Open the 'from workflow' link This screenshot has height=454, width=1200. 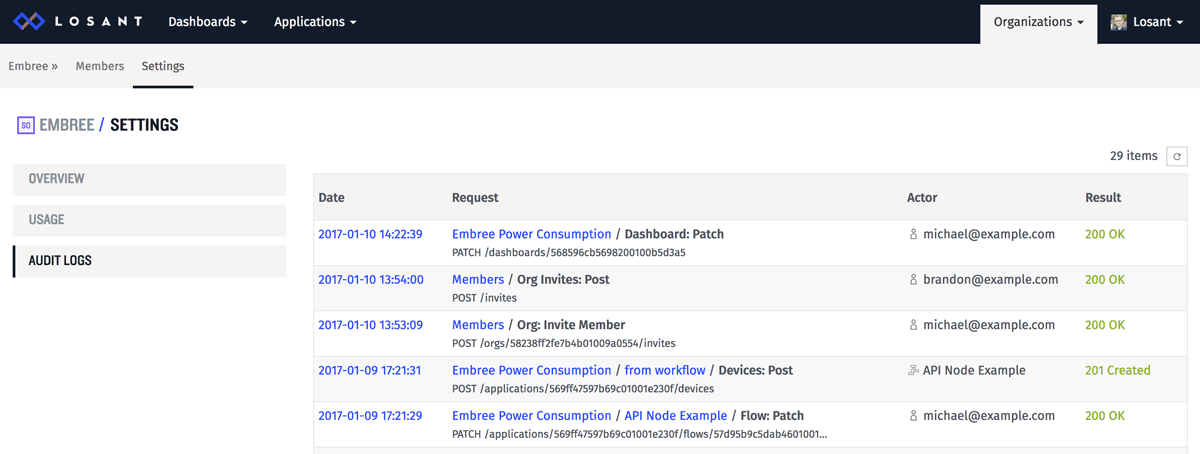click(665, 371)
